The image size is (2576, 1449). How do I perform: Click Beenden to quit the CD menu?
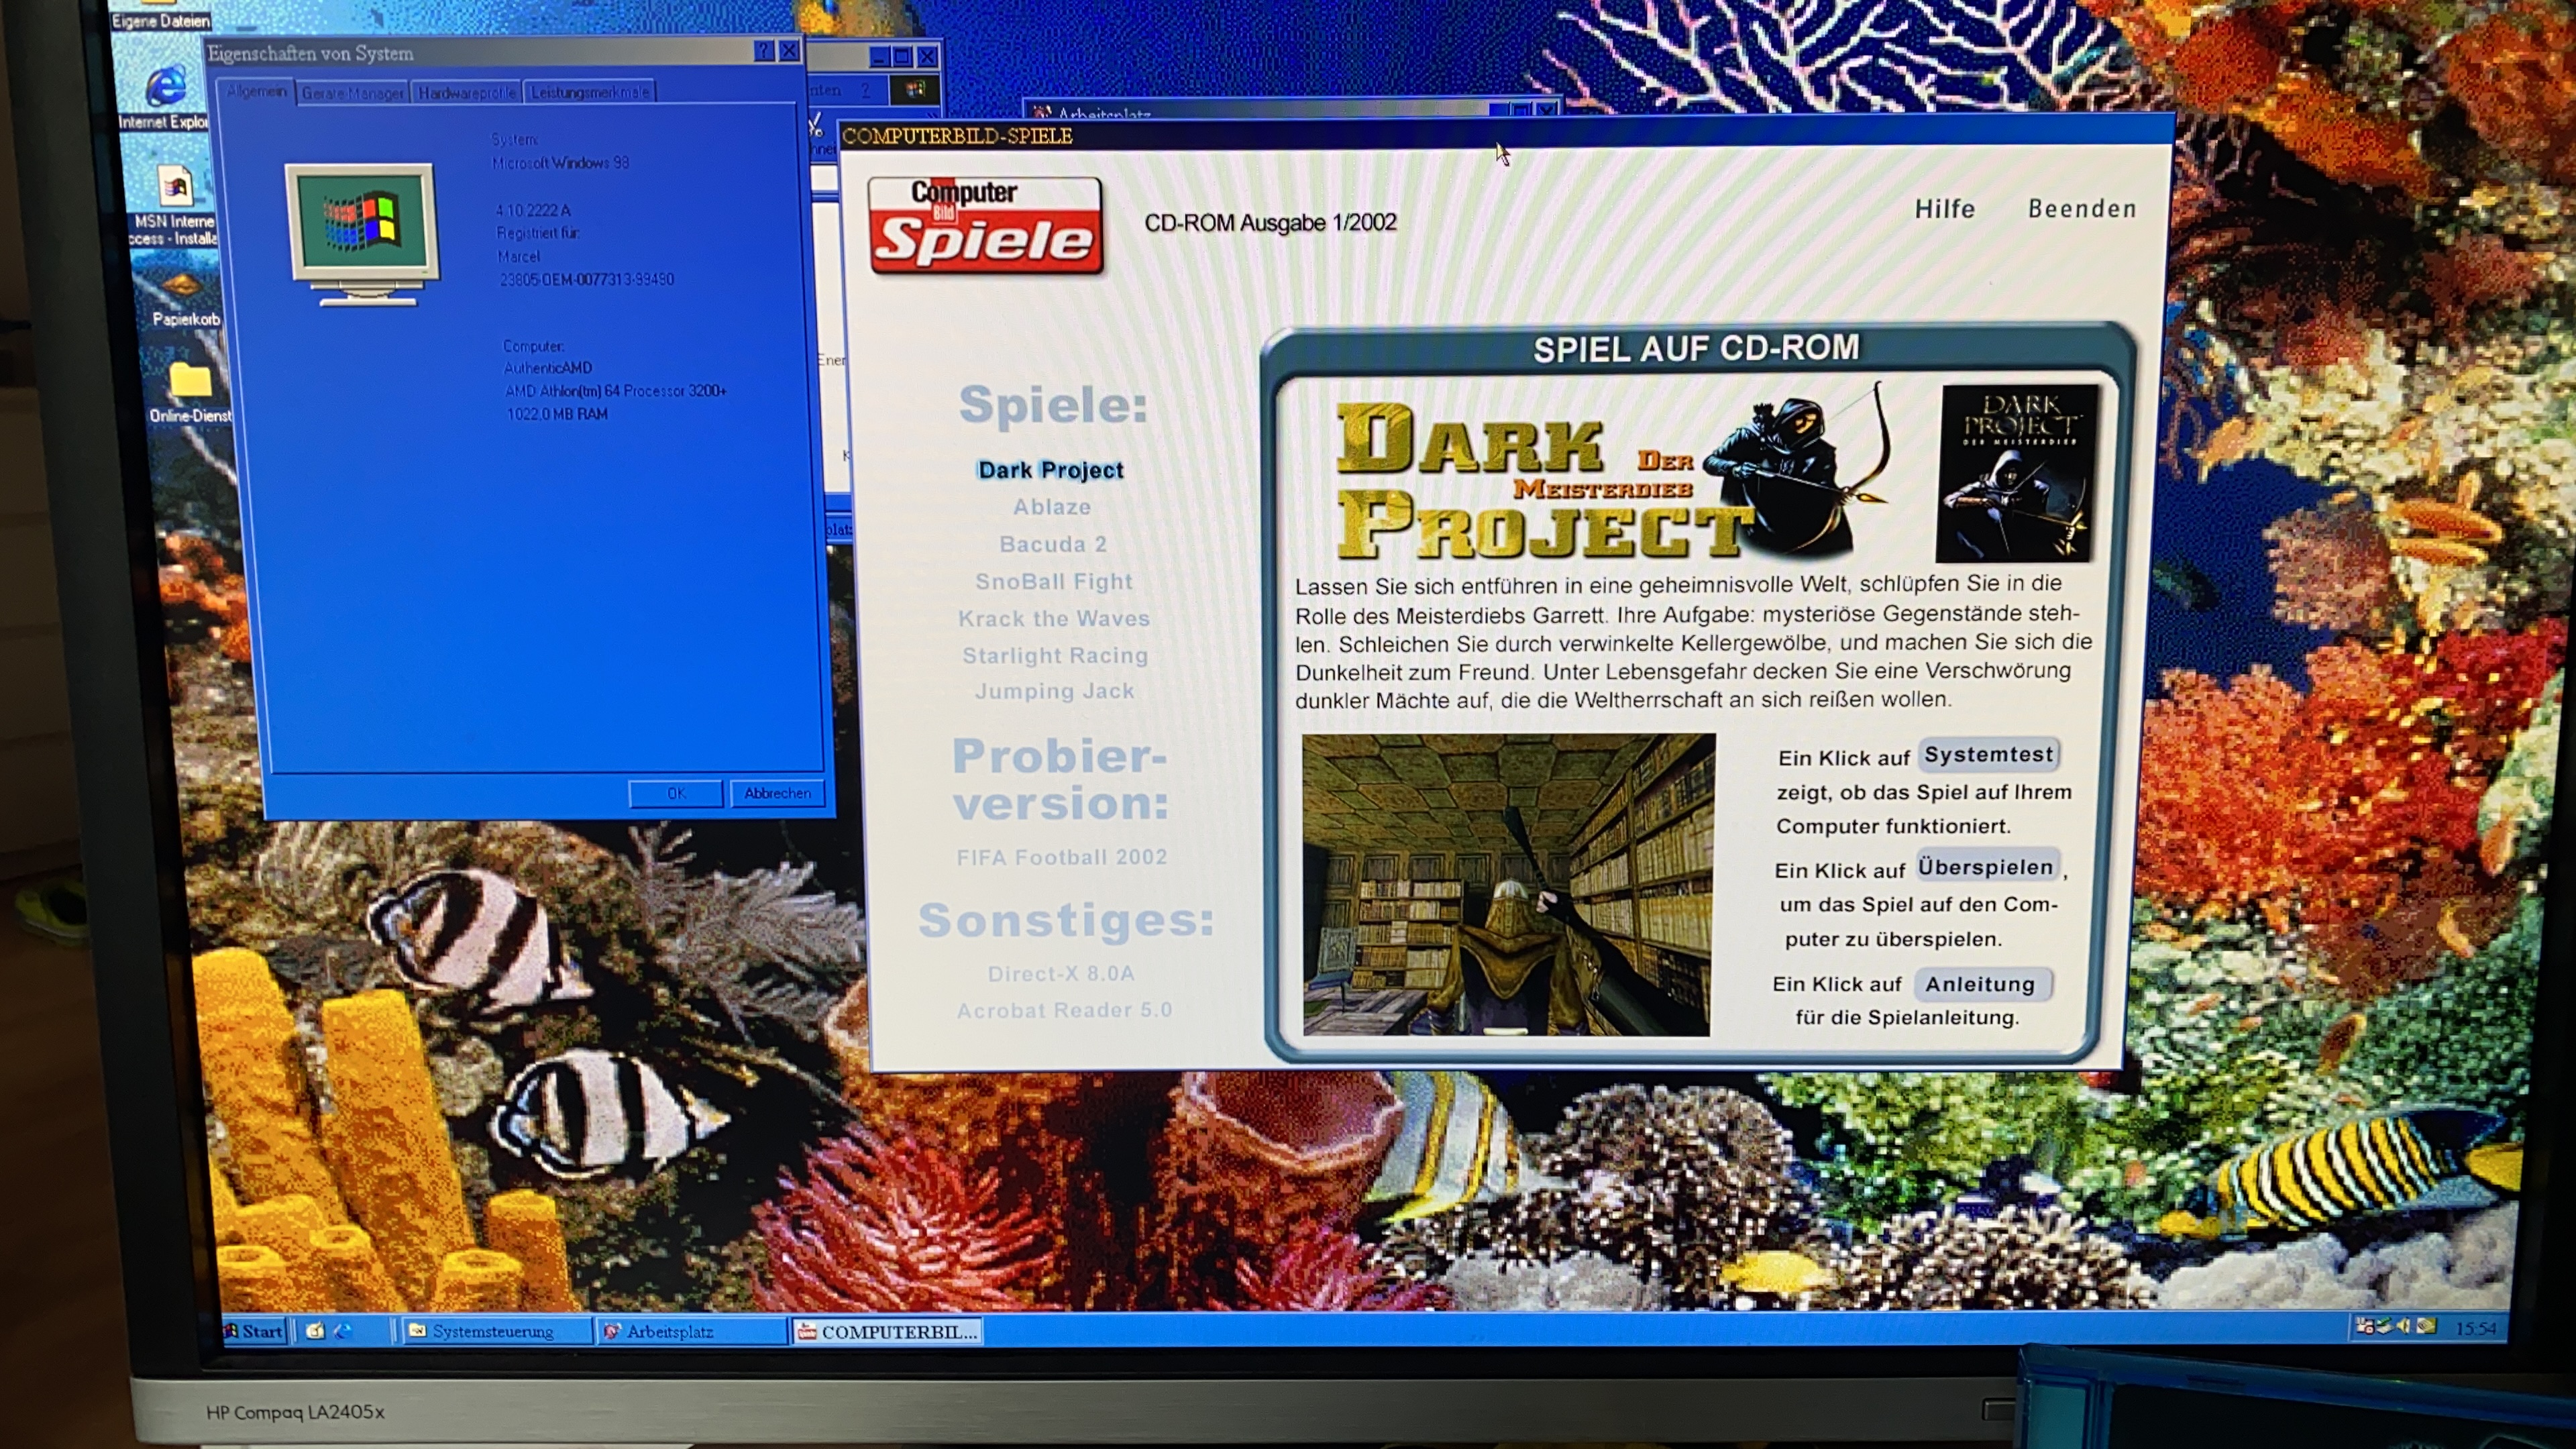[x=2081, y=209]
